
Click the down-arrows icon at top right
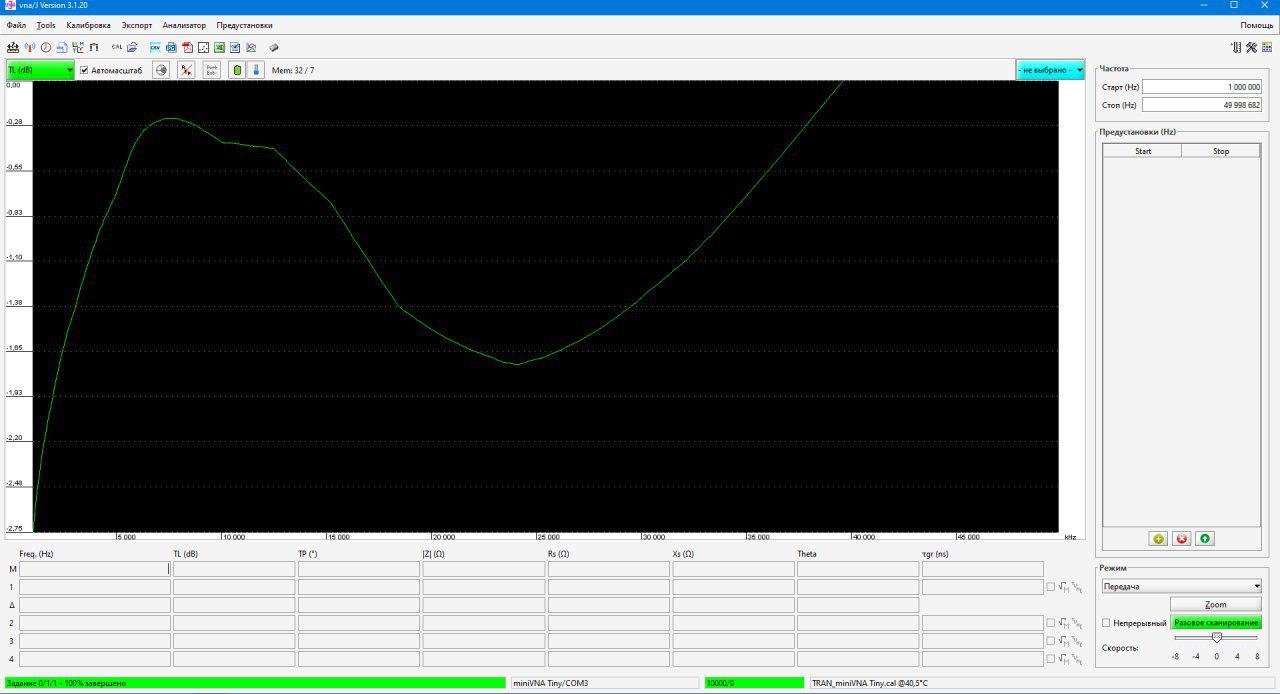(x=1236, y=47)
